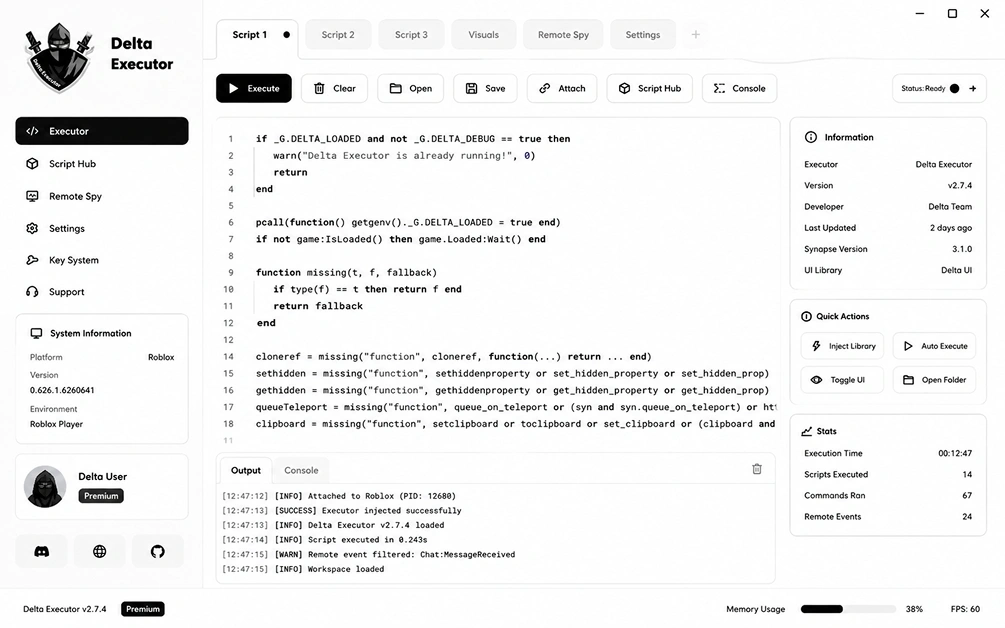This screenshot has width=1005, height=628.
Task: Click the unsaved dot on Script 1 tab
Action: click(x=287, y=35)
